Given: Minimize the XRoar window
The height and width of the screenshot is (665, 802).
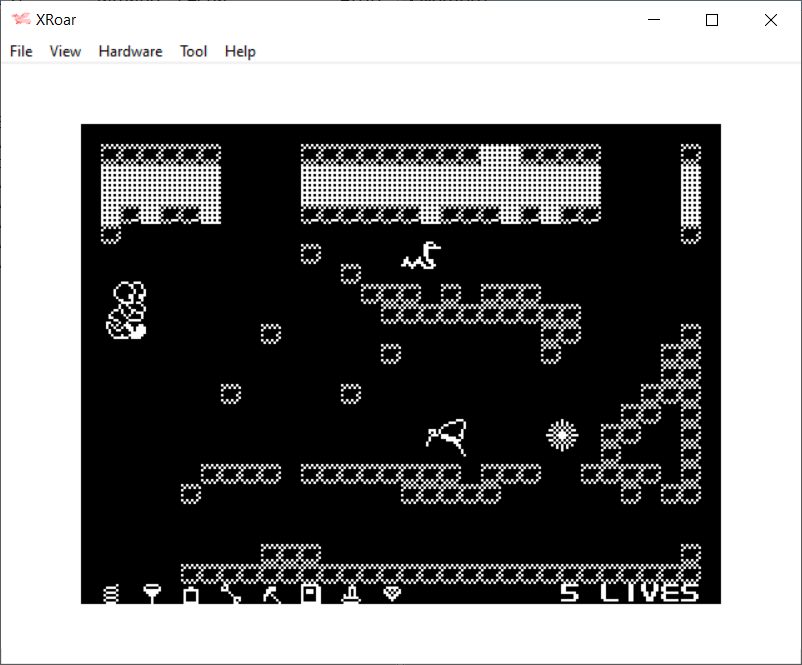Looking at the screenshot, I should pos(654,20).
